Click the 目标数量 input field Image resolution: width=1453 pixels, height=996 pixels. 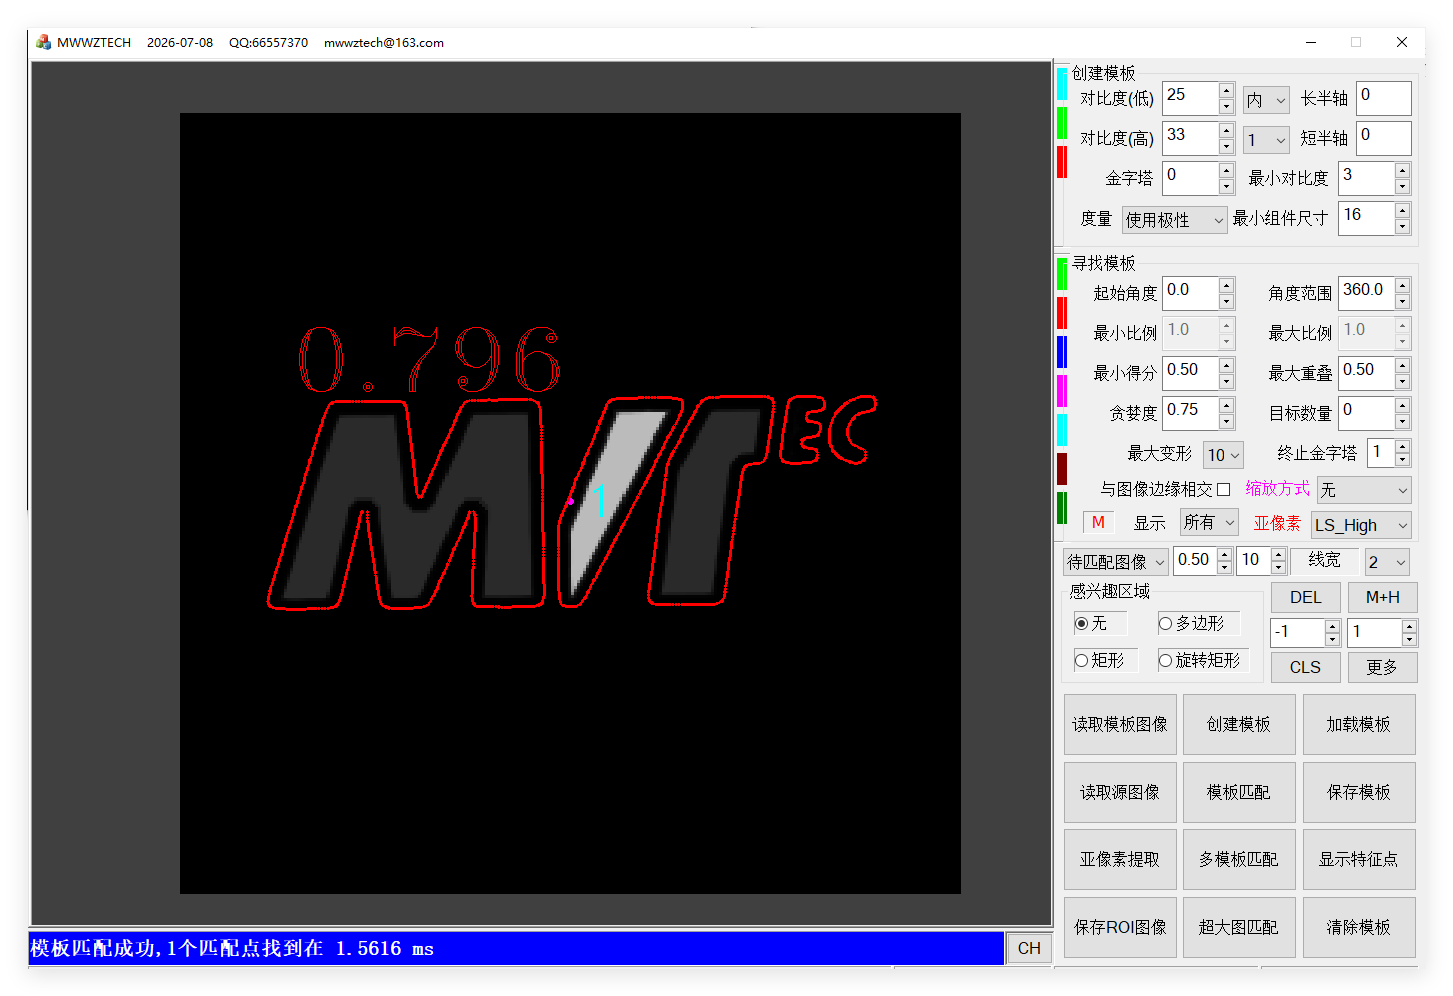pos(1367,413)
